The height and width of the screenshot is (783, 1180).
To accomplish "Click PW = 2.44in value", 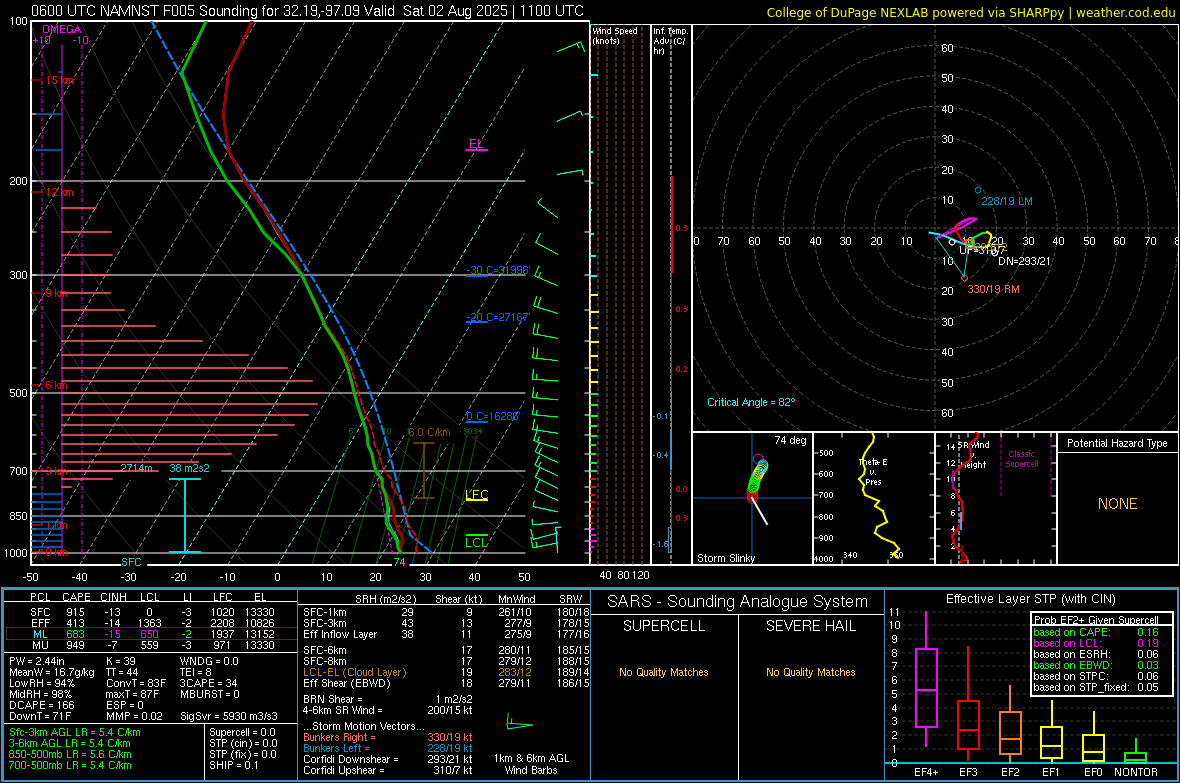I will (37, 661).
